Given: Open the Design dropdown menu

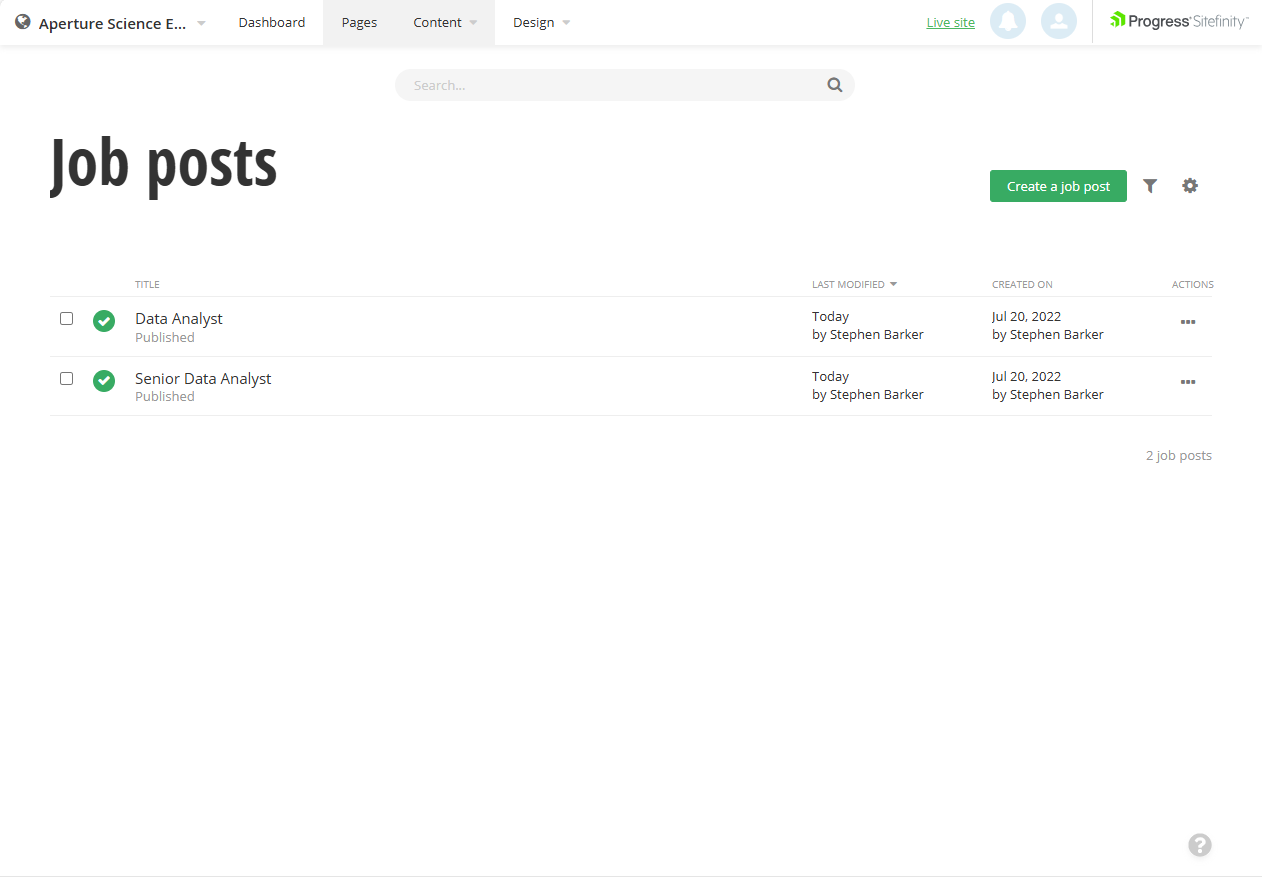Looking at the screenshot, I should (541, 22).
